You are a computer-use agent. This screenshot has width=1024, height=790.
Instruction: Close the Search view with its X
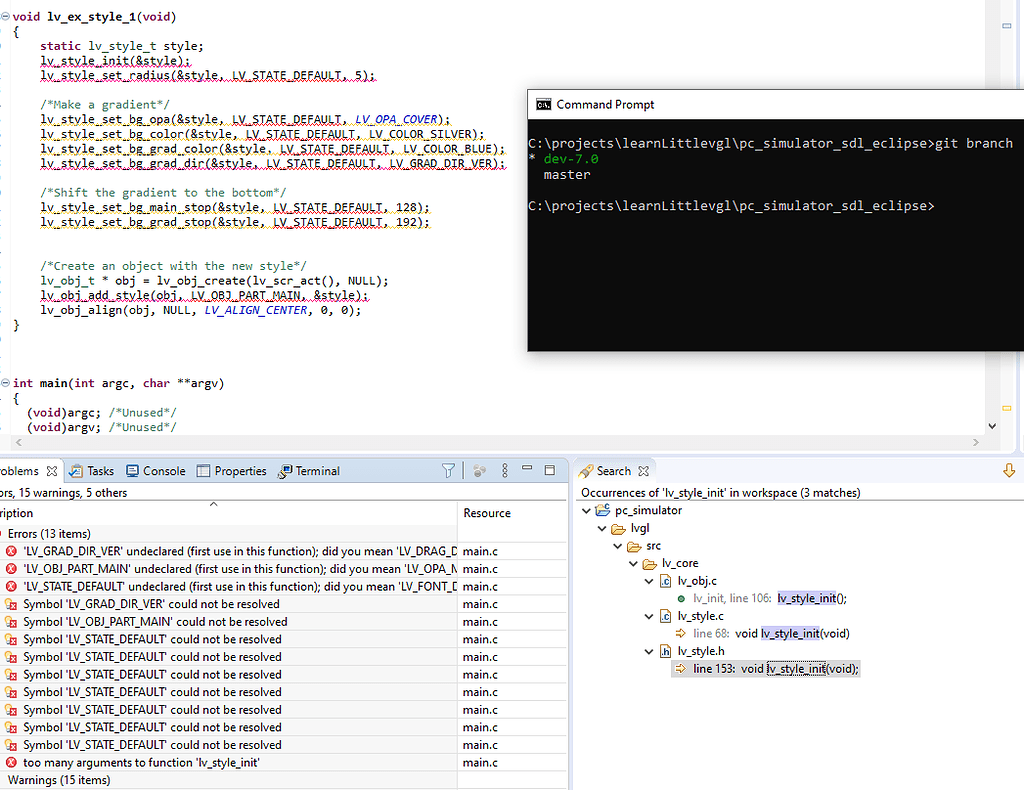[x=643, y=471]
